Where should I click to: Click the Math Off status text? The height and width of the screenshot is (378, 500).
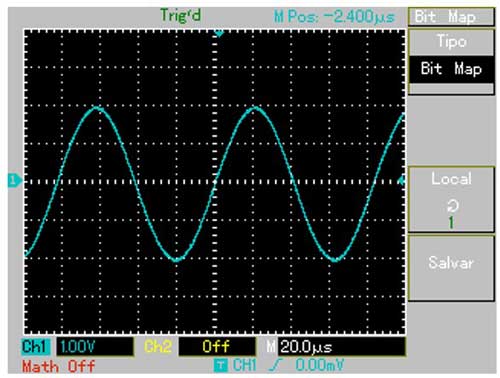pos(59,366)
